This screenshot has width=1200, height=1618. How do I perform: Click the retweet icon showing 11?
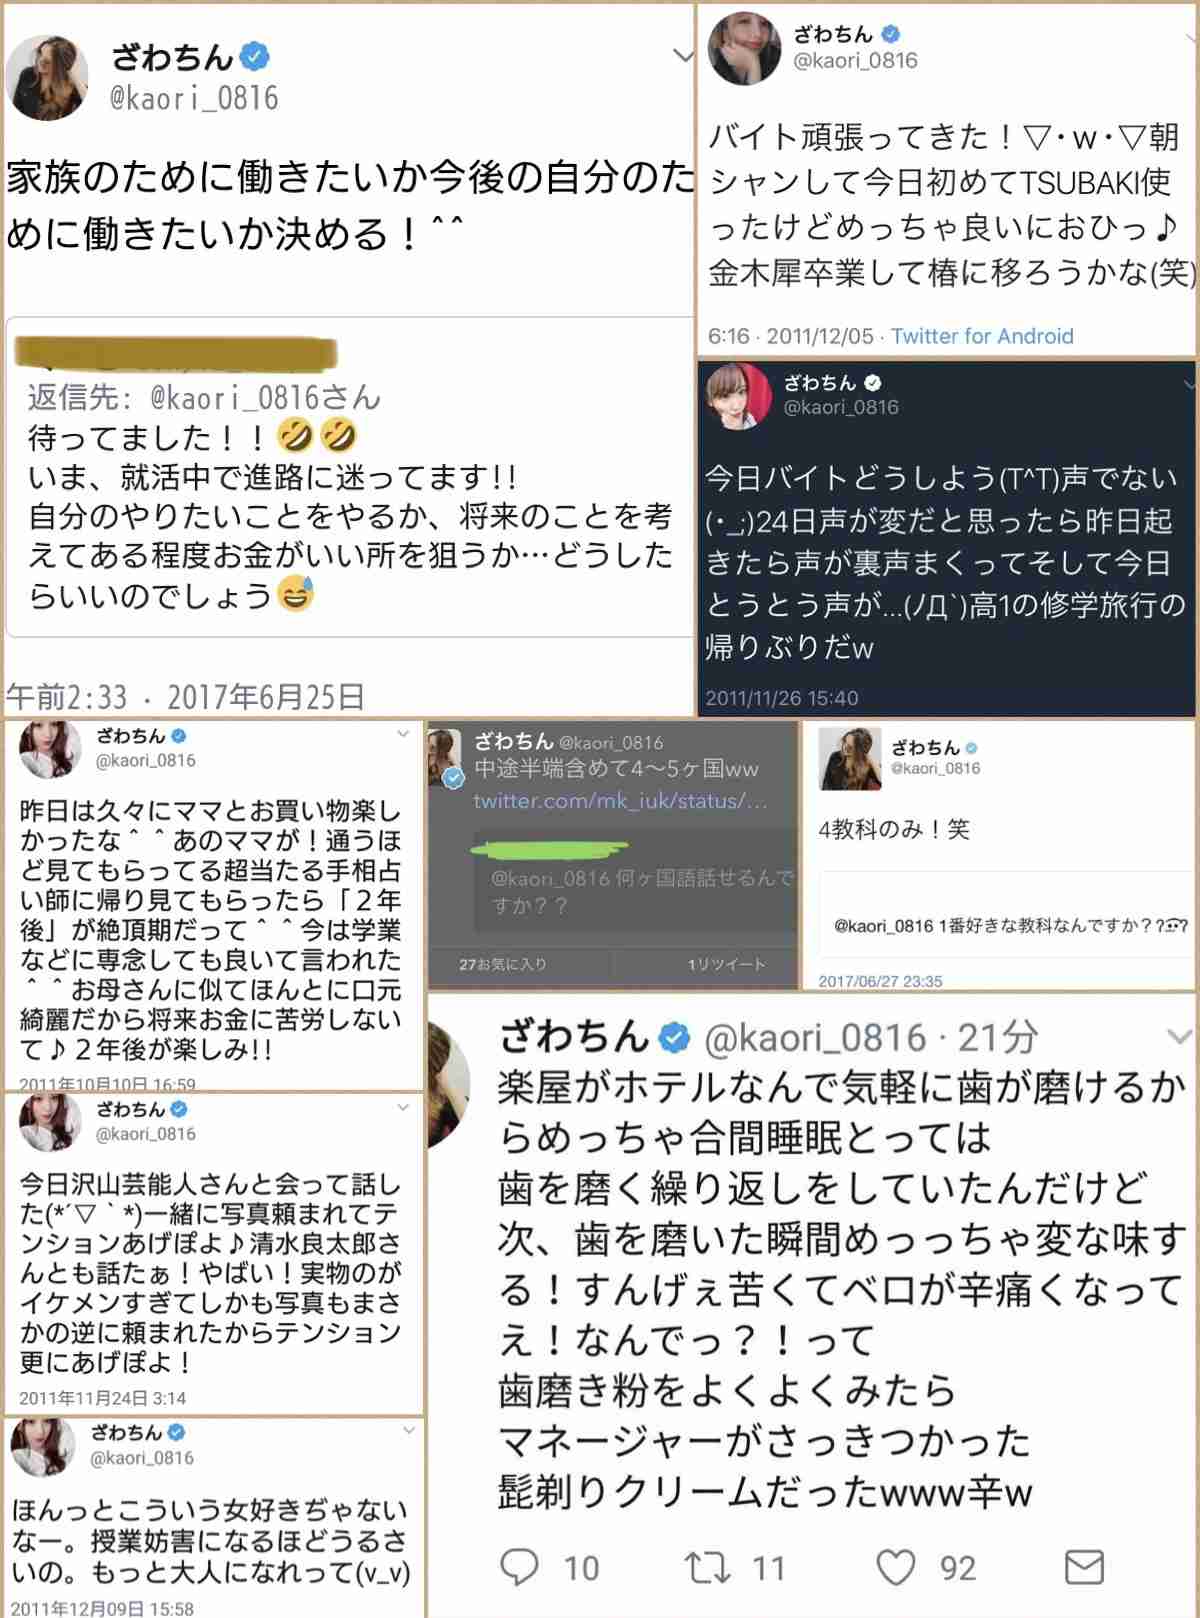point(707,1567)
